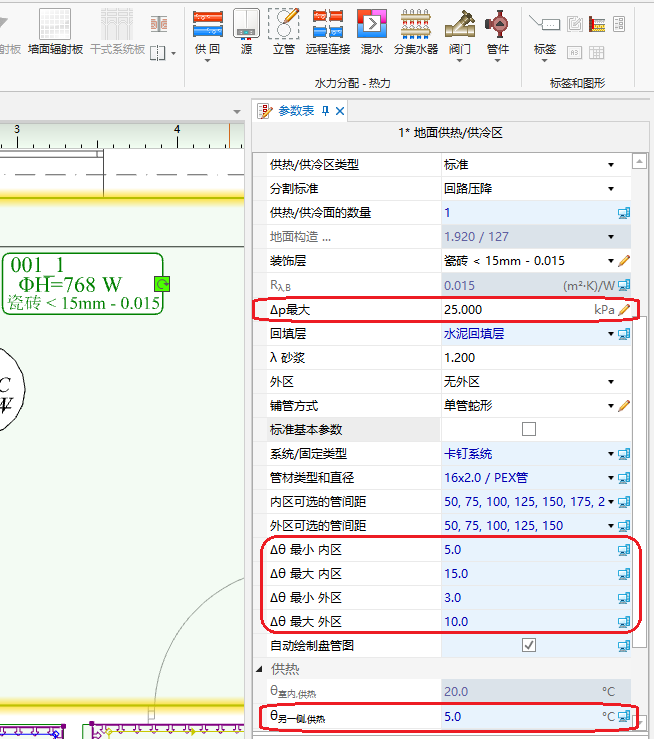This screenshot has height=739, width=654.
Task: Switch to the 参数表 tab
Action: click(295, 111)
